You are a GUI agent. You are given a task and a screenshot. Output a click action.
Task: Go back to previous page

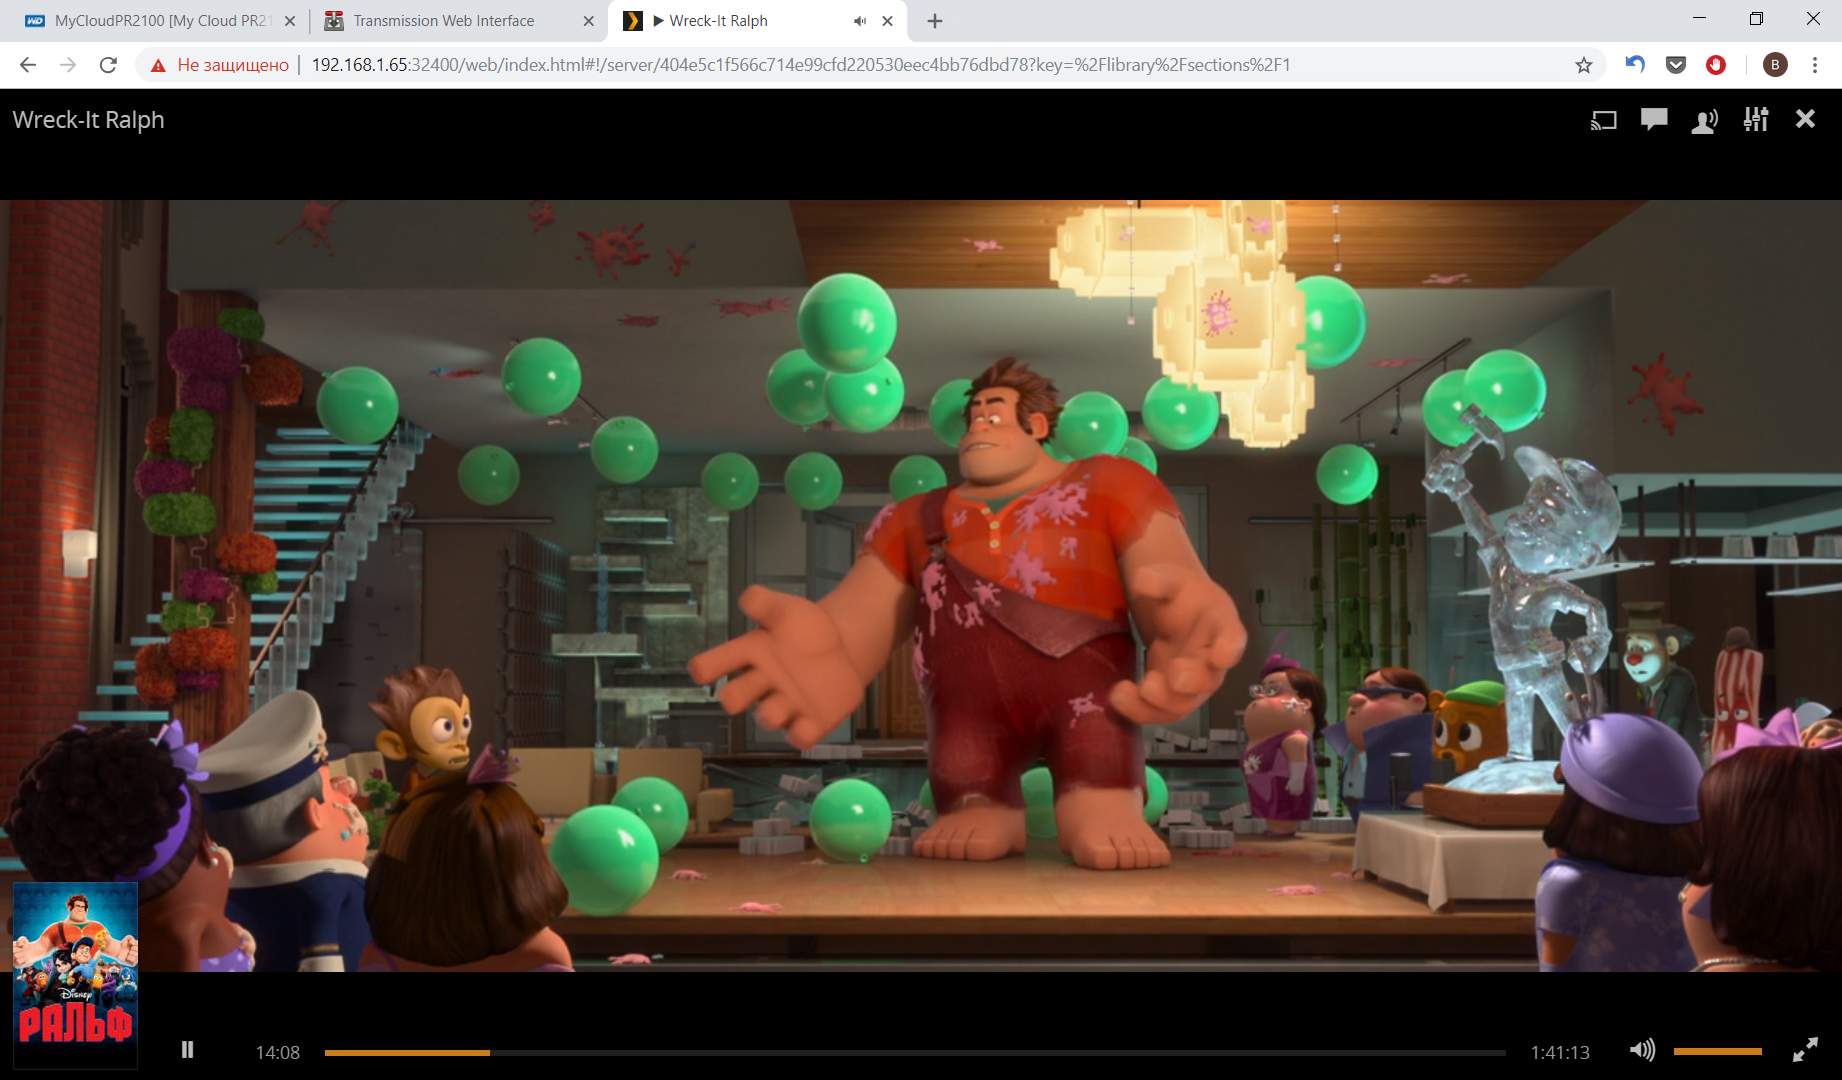[x=28, y=65]
